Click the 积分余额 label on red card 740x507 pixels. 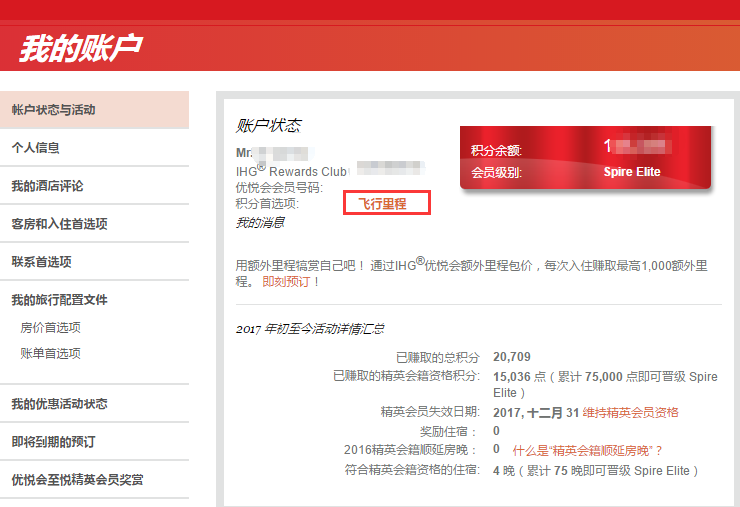[x=496, y=151]
